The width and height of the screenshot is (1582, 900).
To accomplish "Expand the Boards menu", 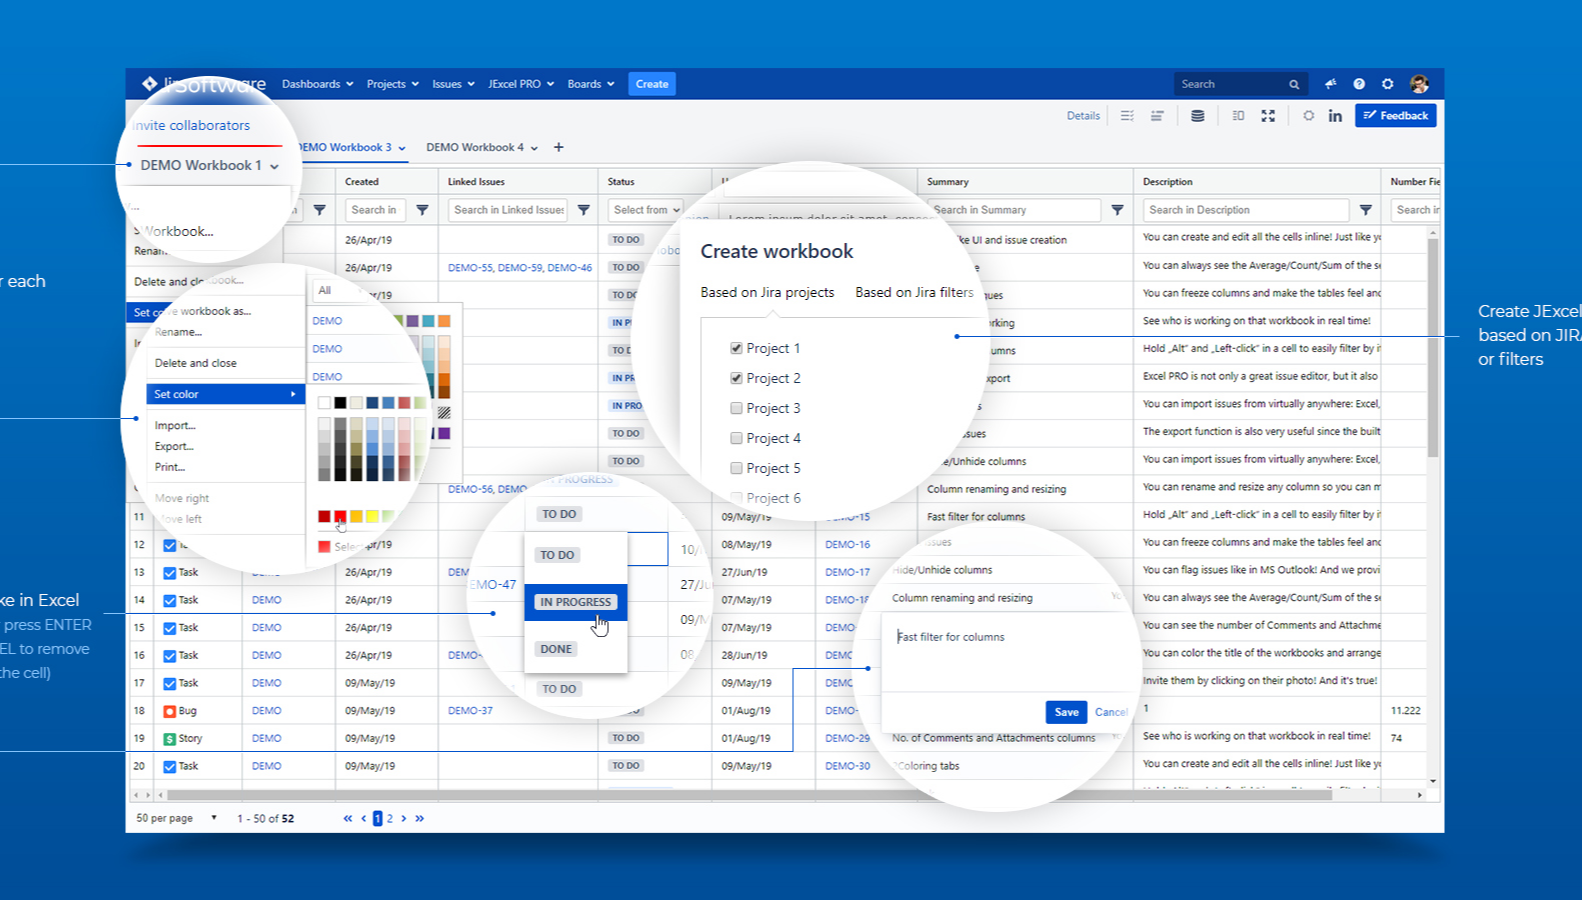I will [591, 84].
